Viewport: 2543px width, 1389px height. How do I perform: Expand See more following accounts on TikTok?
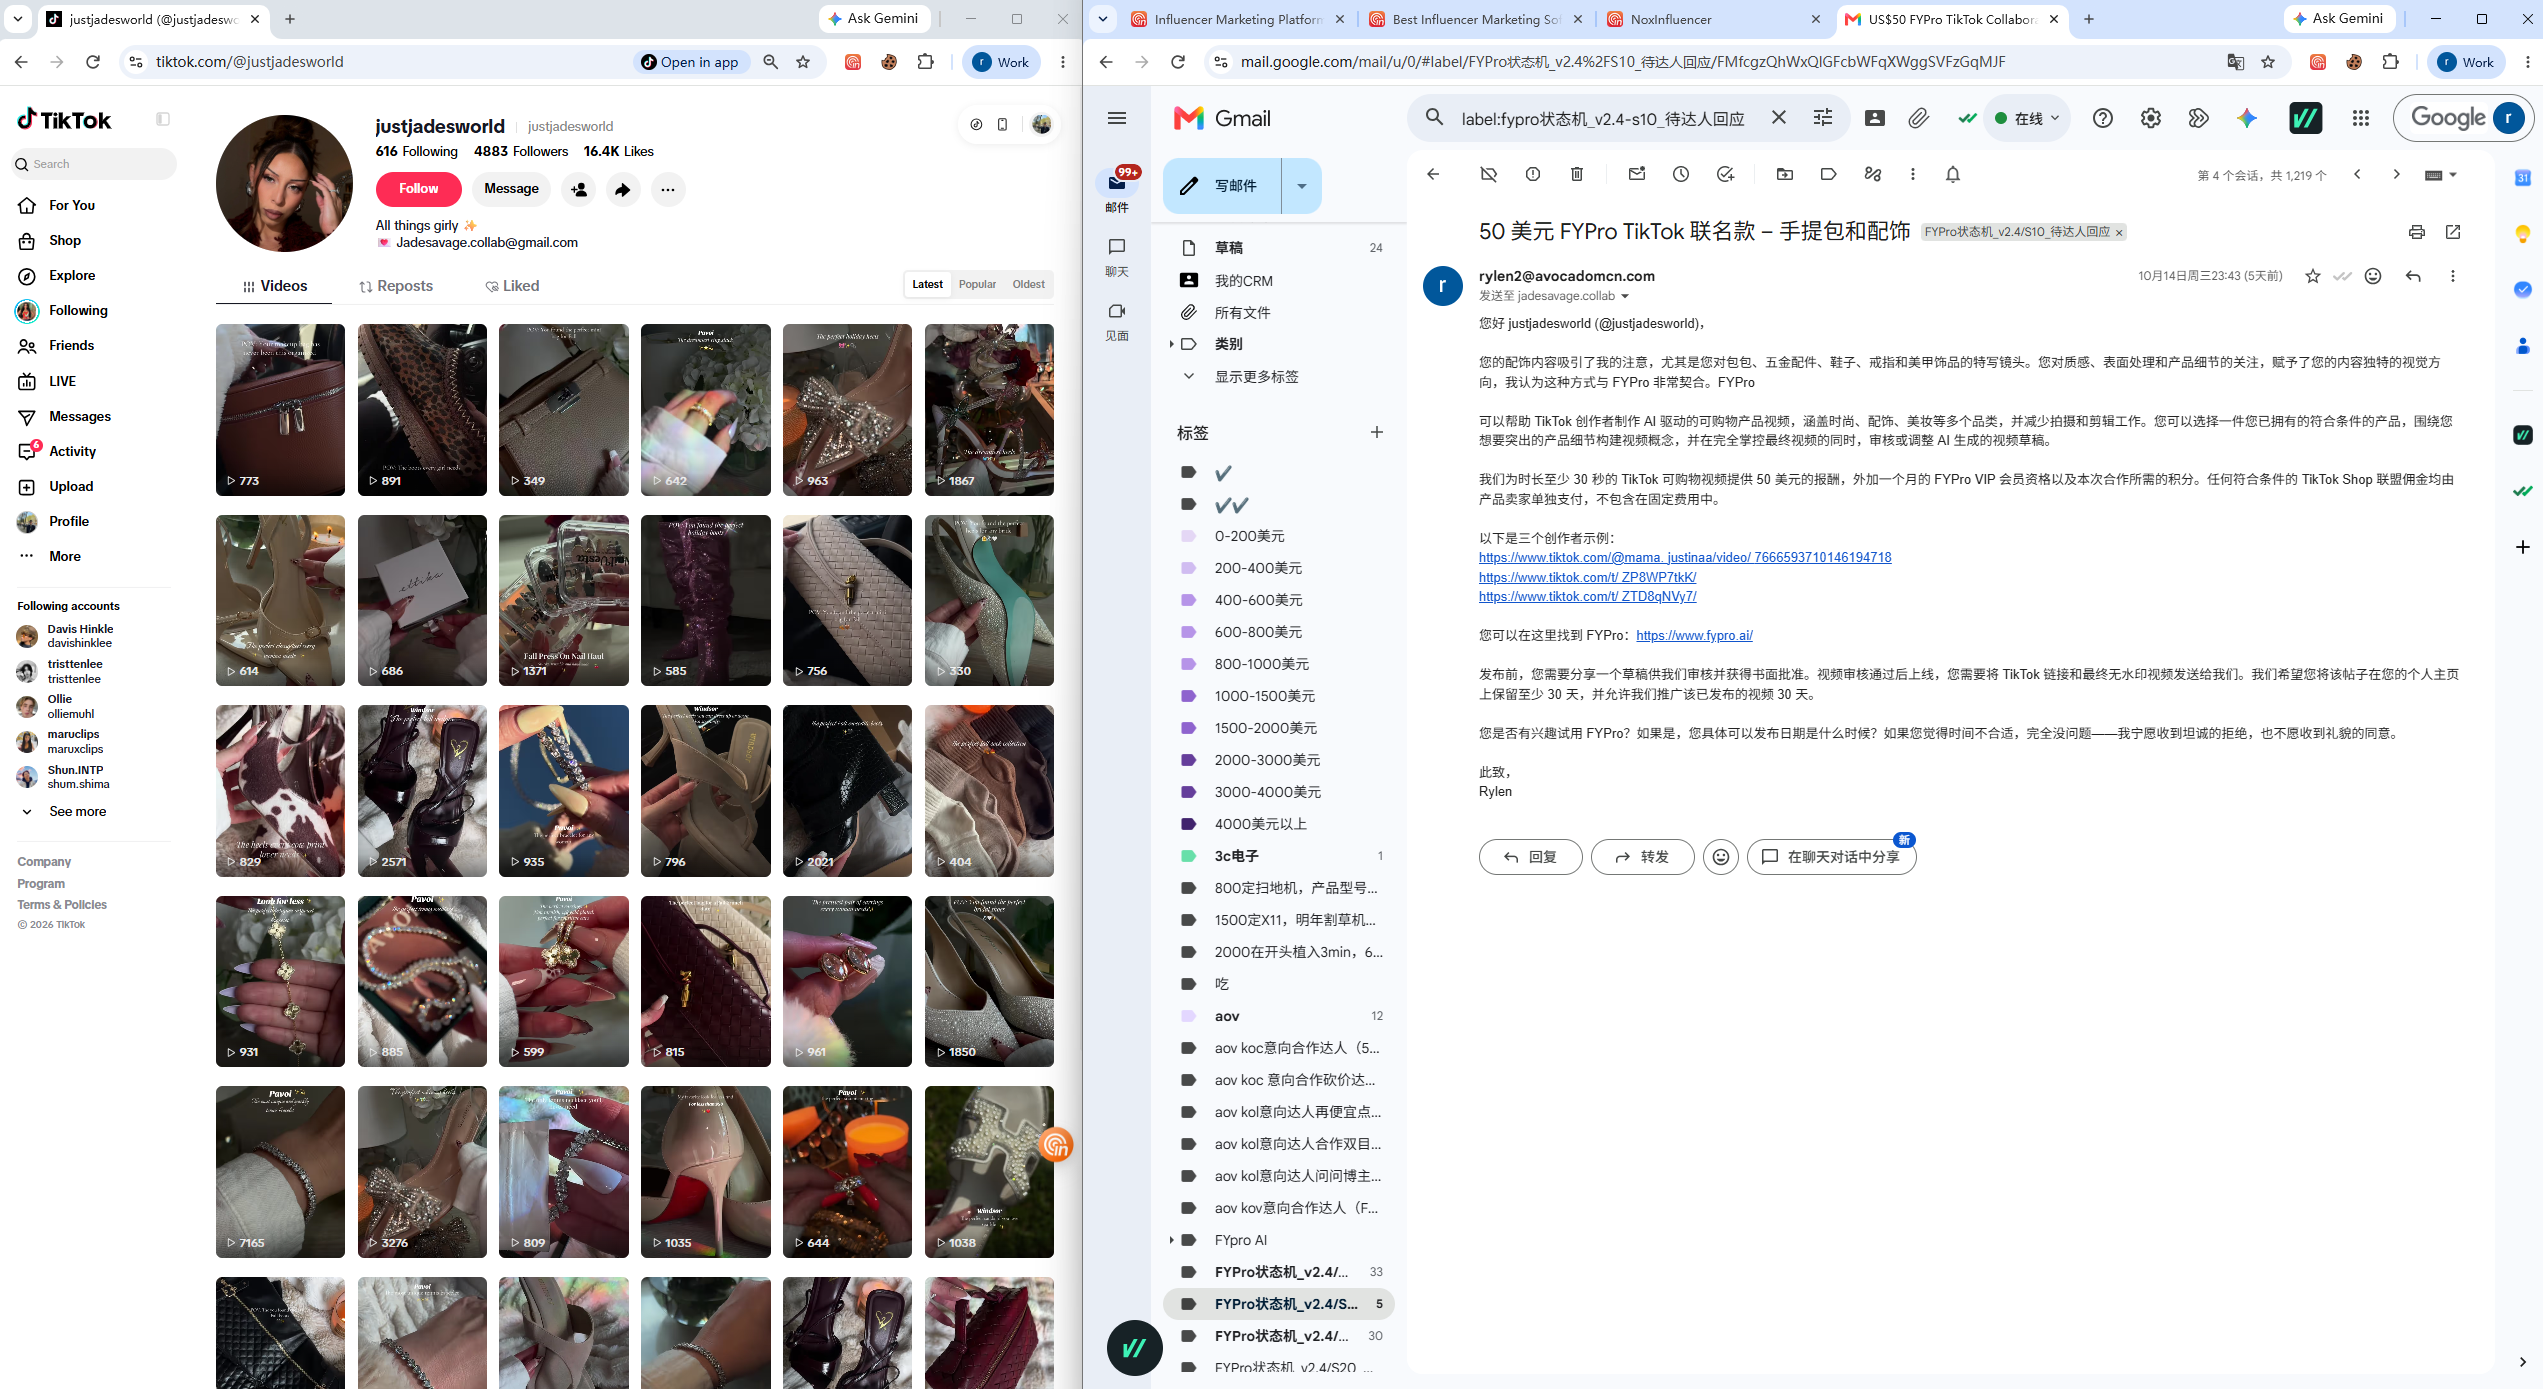77,811
